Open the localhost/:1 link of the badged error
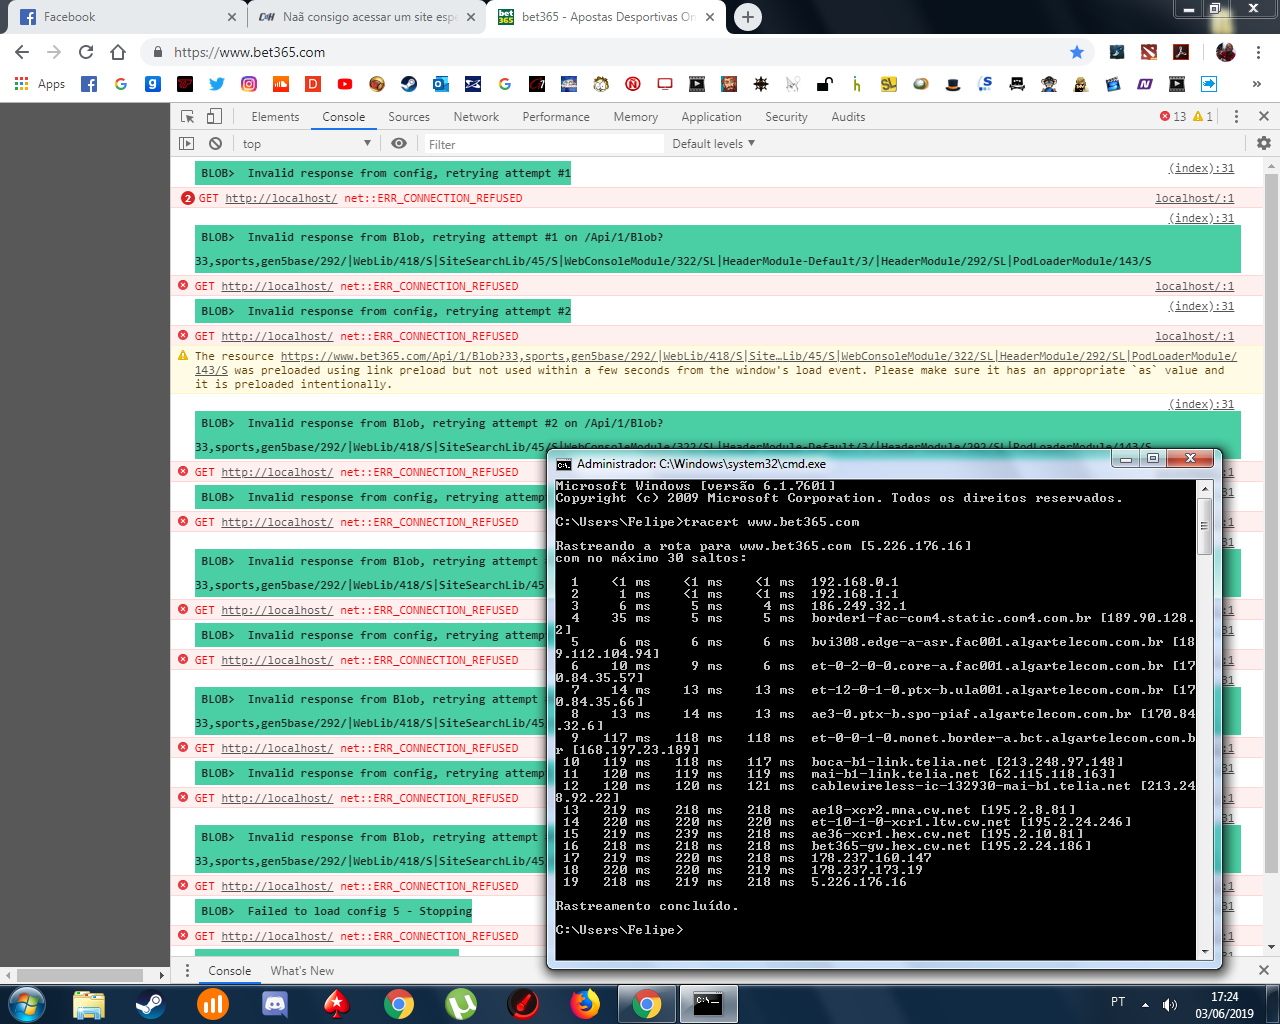 point(1195,198)
